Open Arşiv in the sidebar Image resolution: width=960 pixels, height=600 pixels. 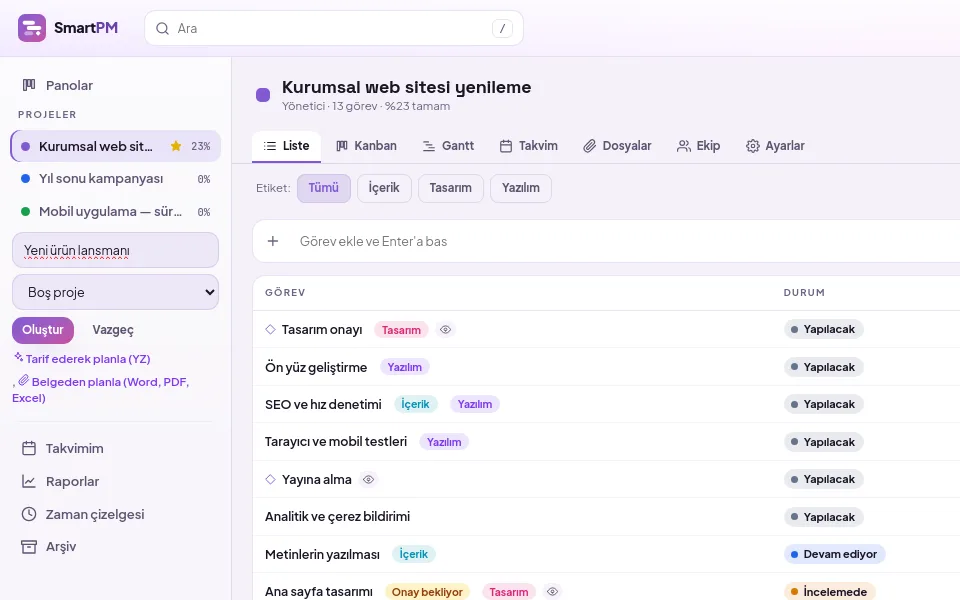click(49, 547)
